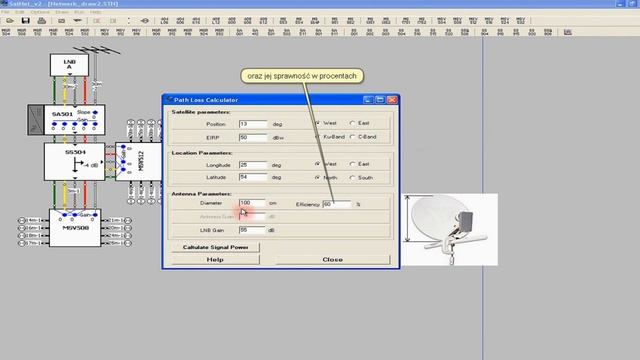The height and width of the screenshot is (360, 640).
Task: Select the MSV 908 component icon
Action: 104,32
